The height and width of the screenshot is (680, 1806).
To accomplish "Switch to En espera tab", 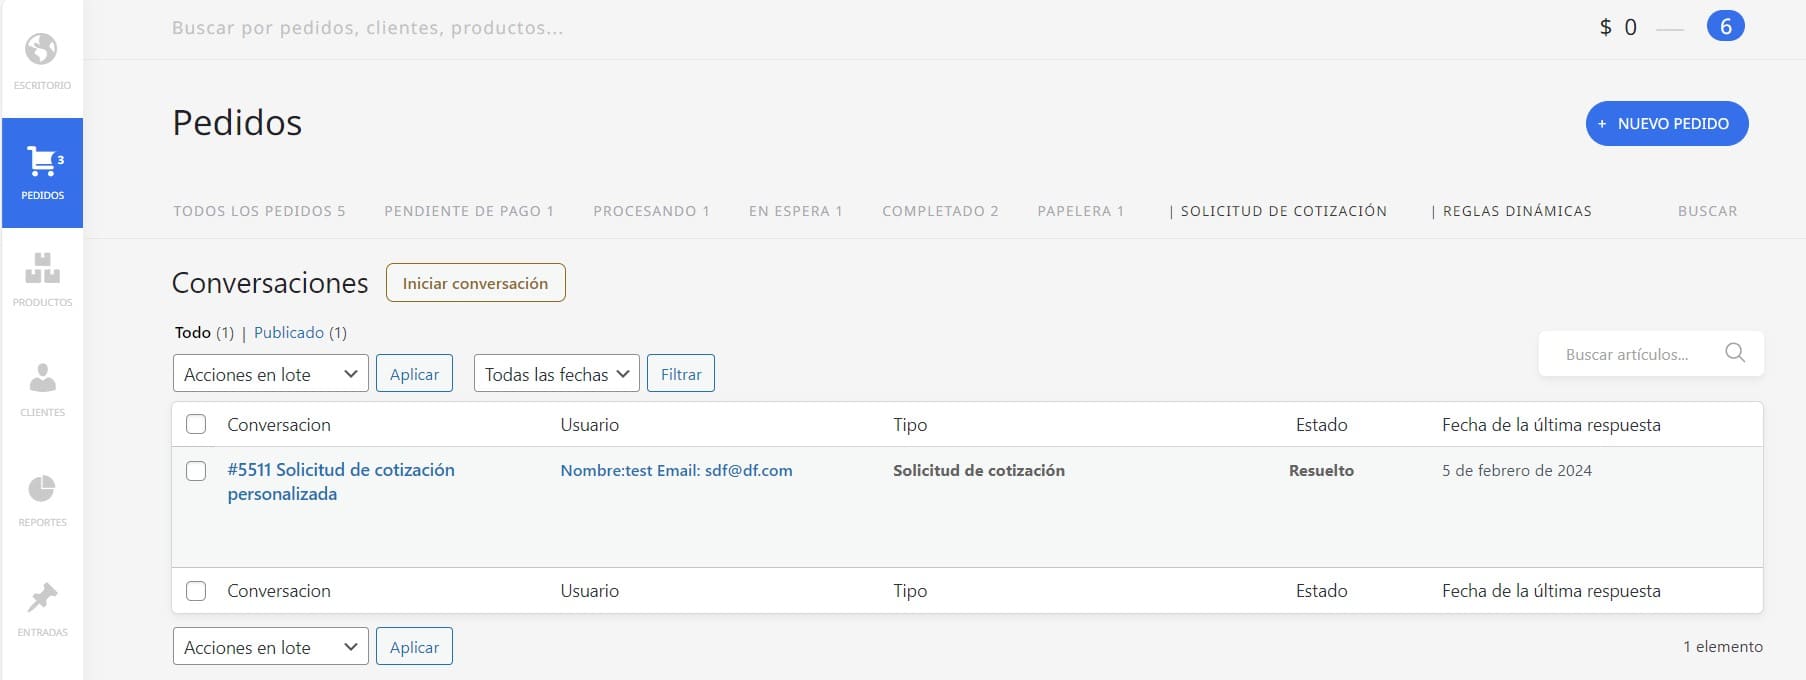I will [796, 211].
